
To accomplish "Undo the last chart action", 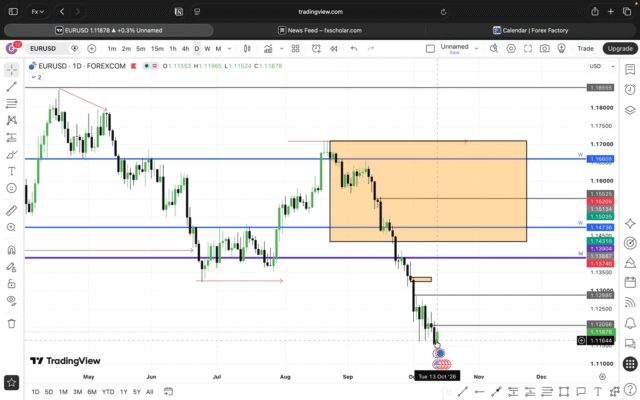I will 354,49.
